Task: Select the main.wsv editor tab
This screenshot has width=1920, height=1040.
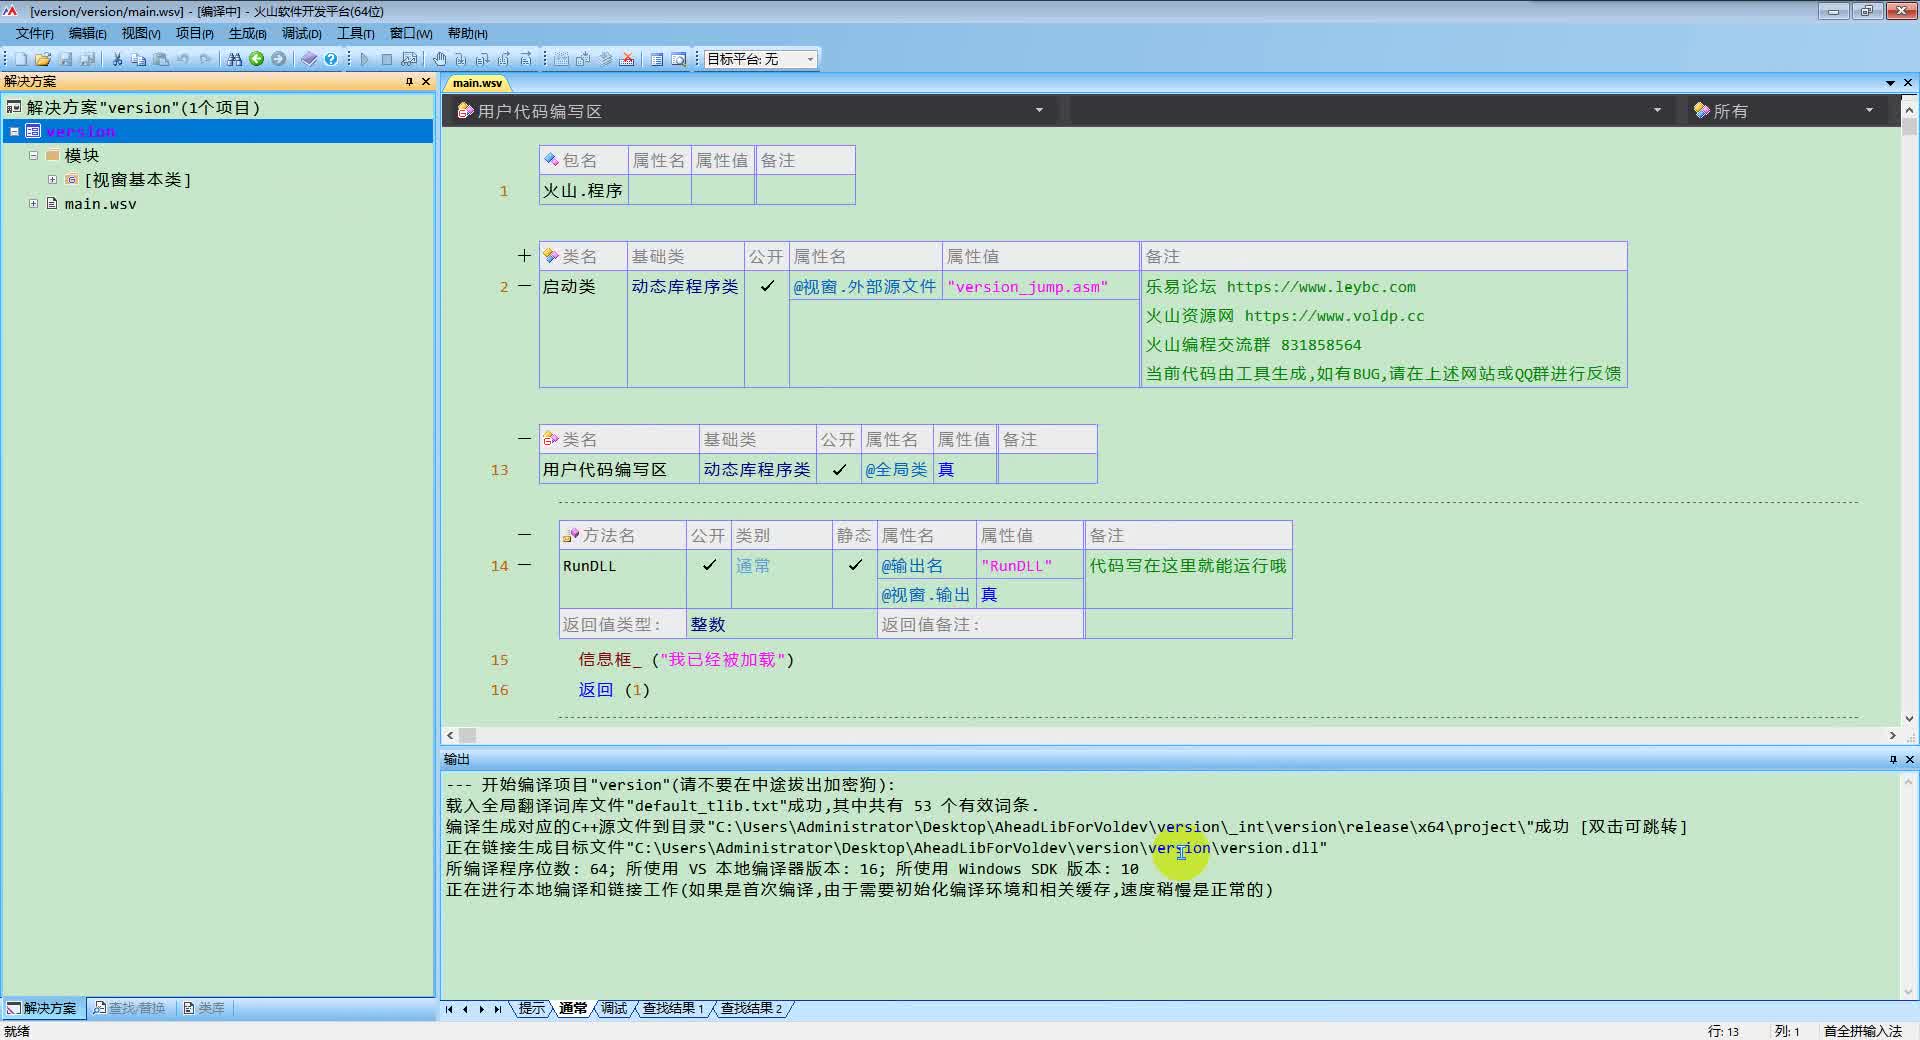Action: (x=477, y=83)
